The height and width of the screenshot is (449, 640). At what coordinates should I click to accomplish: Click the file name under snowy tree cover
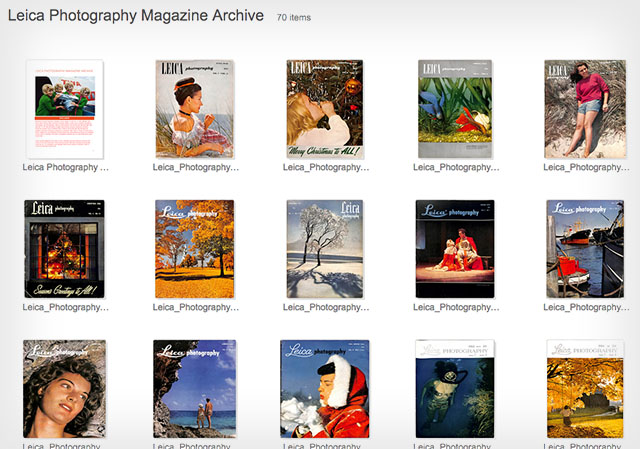click(x=326, y=307)
